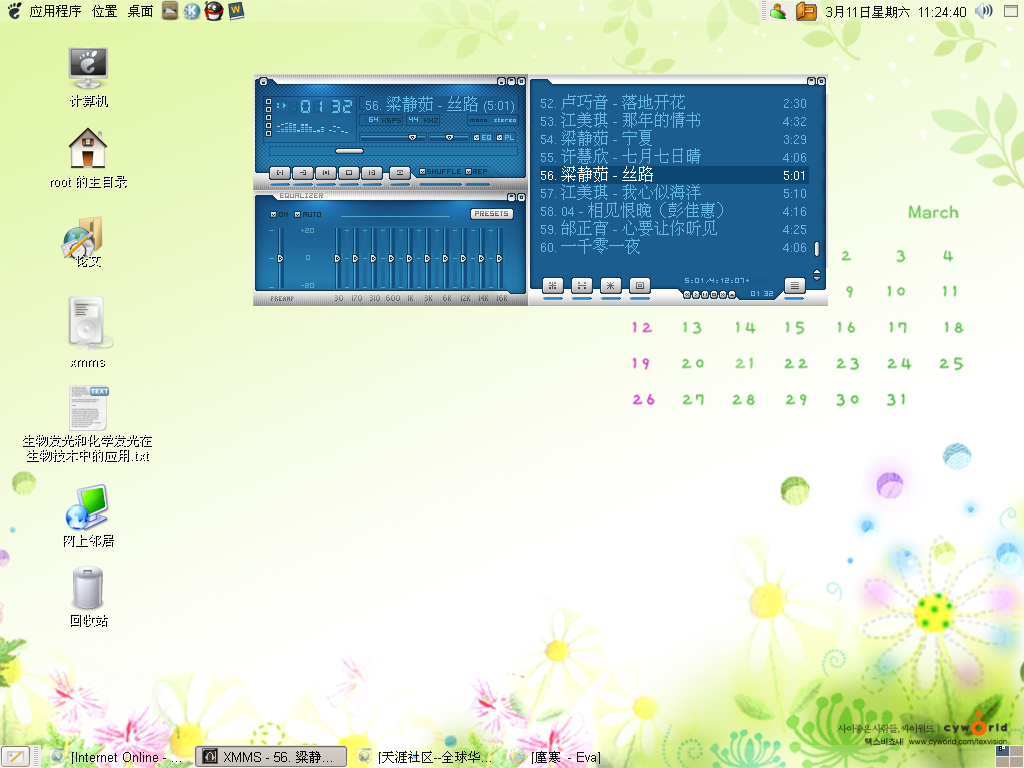Click the mini stop button in playlist footer
The image size is (1024, 768).
[x=714, y=295]
